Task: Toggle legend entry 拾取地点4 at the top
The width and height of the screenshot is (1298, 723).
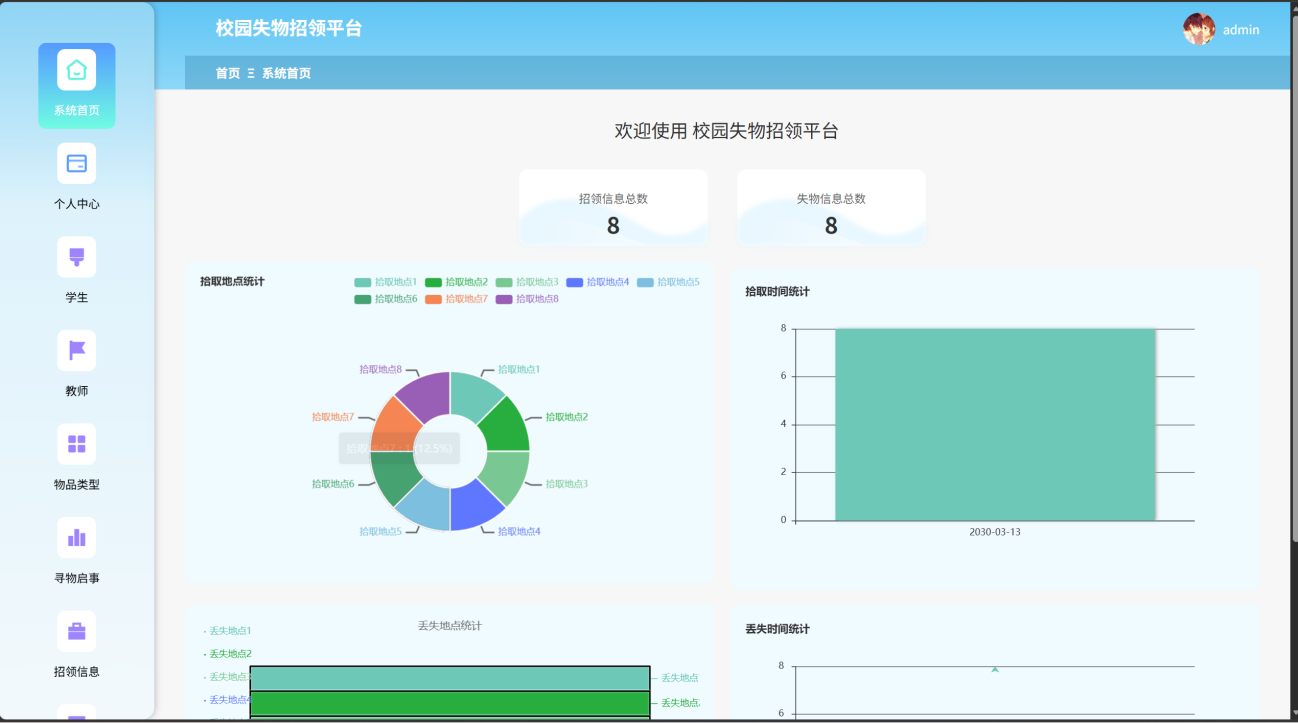Action: pyautogui.click(x=598, y=282)
